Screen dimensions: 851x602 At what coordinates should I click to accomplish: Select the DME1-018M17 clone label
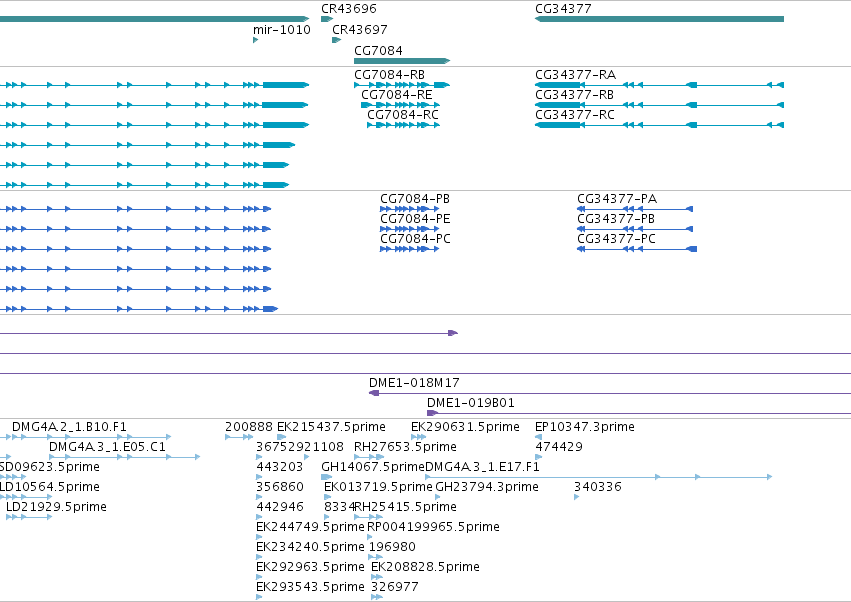[x=414, y=383]
